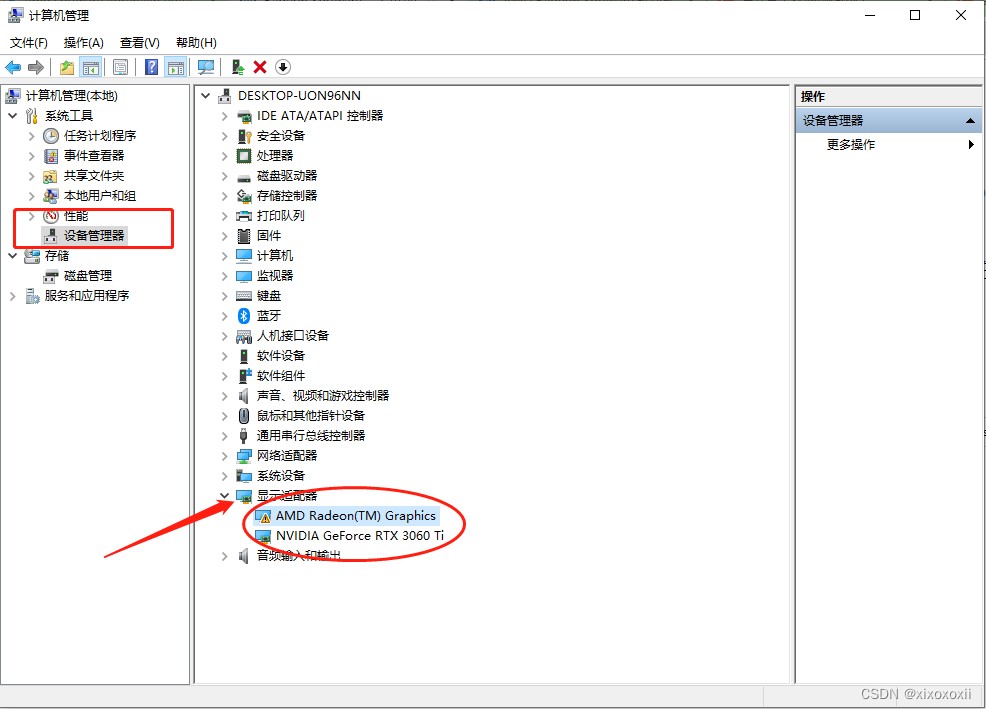Image resolution: width=986 pixels, height=709 pixels.
Task: Click the performance gauge icon beside 性能
Action: pyautogui.click(x=51, y=216)
